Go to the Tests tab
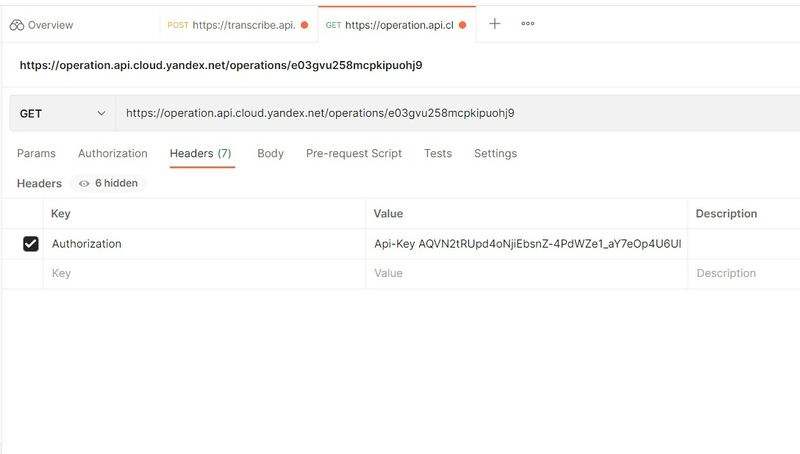800x454 pixels. coord(437,154)
